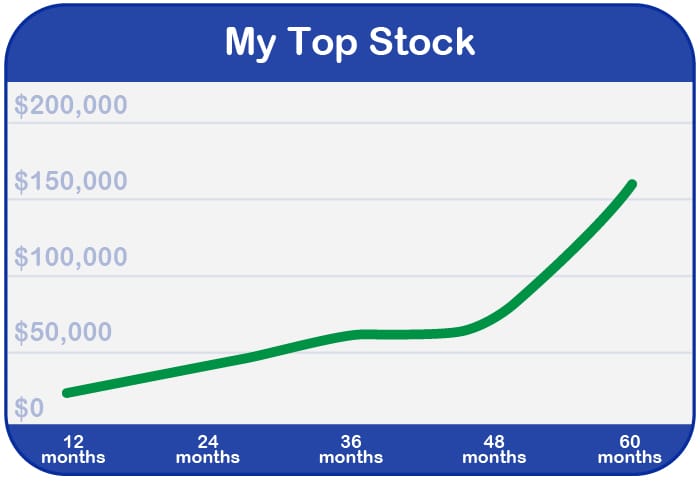Select the $0 y-axis label

[x=29, y=408]
